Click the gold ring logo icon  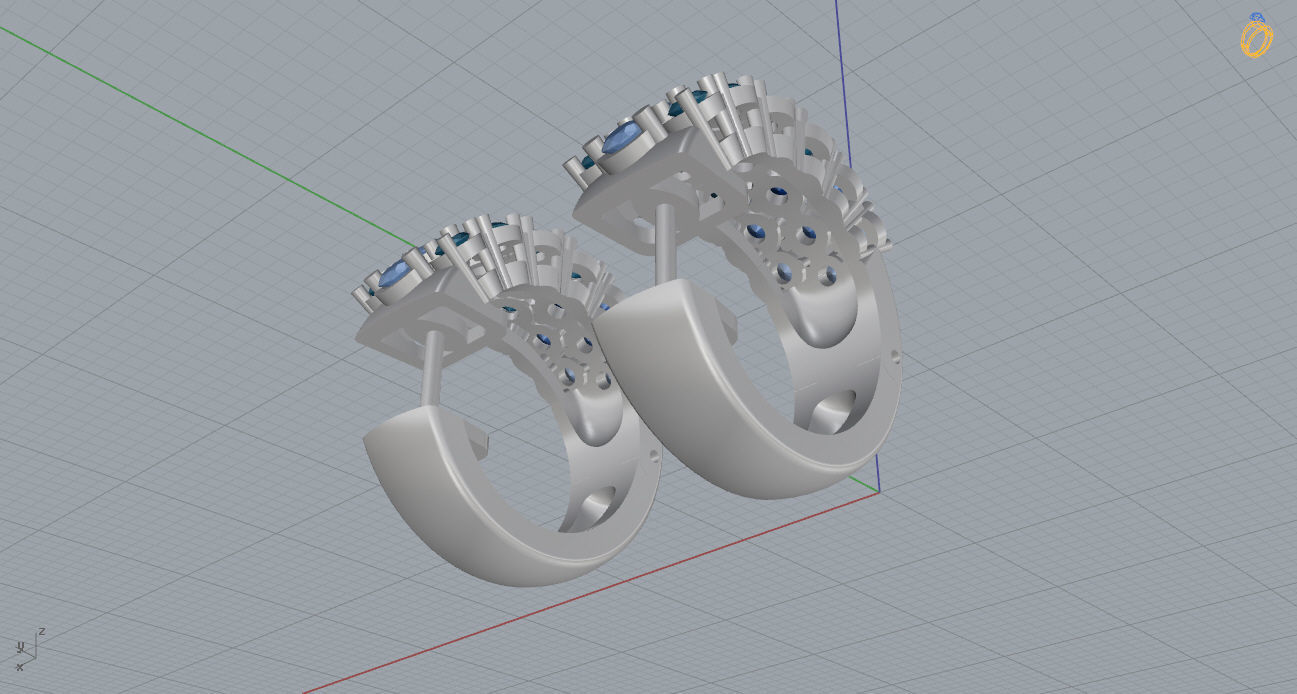coord(1256,35)
